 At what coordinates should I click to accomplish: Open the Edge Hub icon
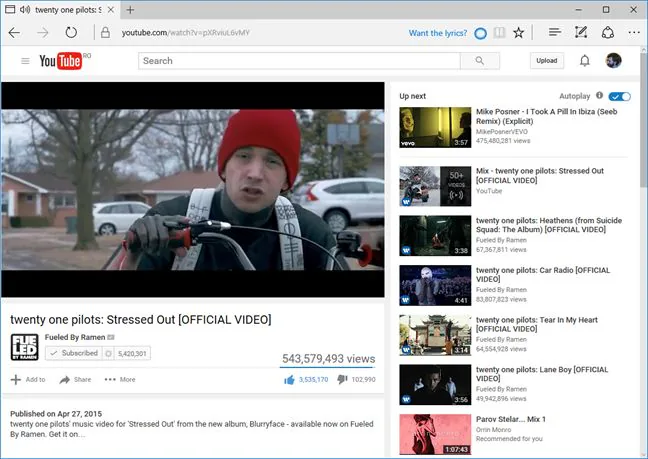555,32
